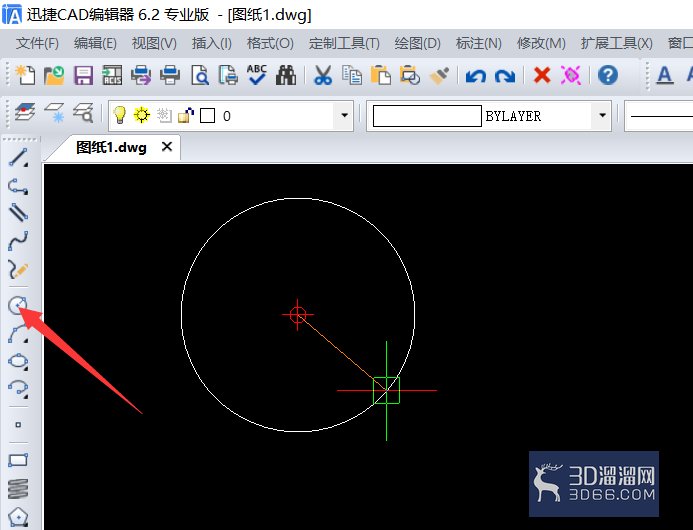Open the 修改(M) menu
This screenshot has width=693, height=530.
click(541, 43)
